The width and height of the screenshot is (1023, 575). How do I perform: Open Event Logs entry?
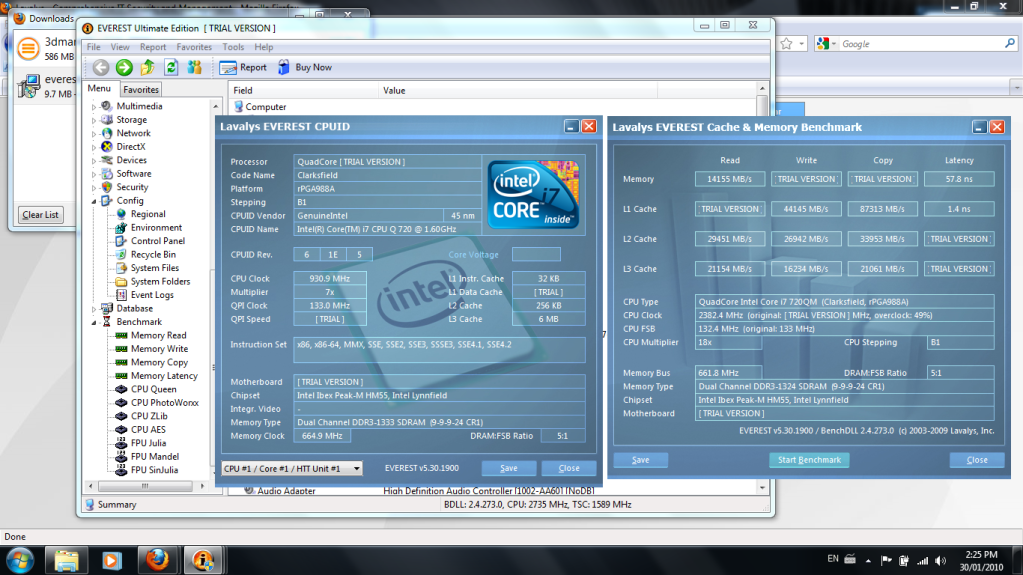coord(152,295)
